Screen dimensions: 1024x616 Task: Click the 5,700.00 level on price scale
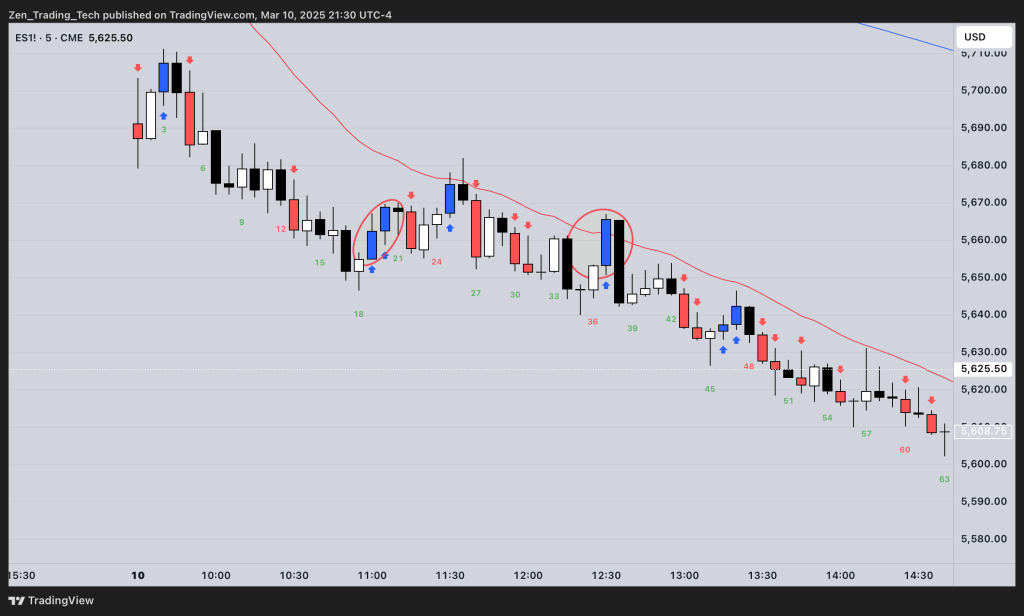click(984, 90)
